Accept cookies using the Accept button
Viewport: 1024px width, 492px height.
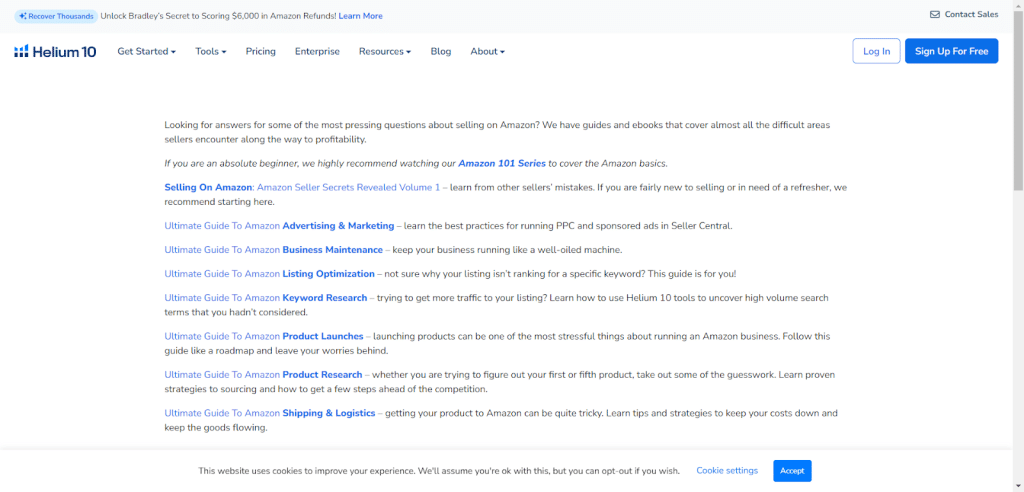(792, 471)
